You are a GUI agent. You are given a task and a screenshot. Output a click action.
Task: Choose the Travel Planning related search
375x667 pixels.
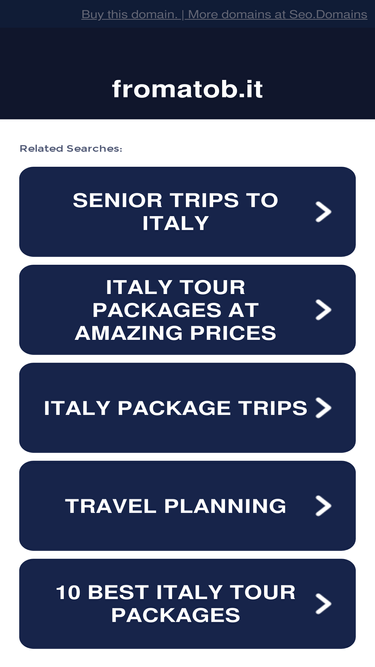pos(188,505)
